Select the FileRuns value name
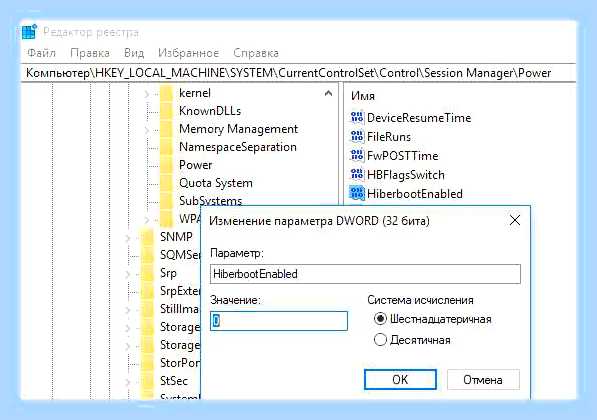 click(x=389, y=137)
